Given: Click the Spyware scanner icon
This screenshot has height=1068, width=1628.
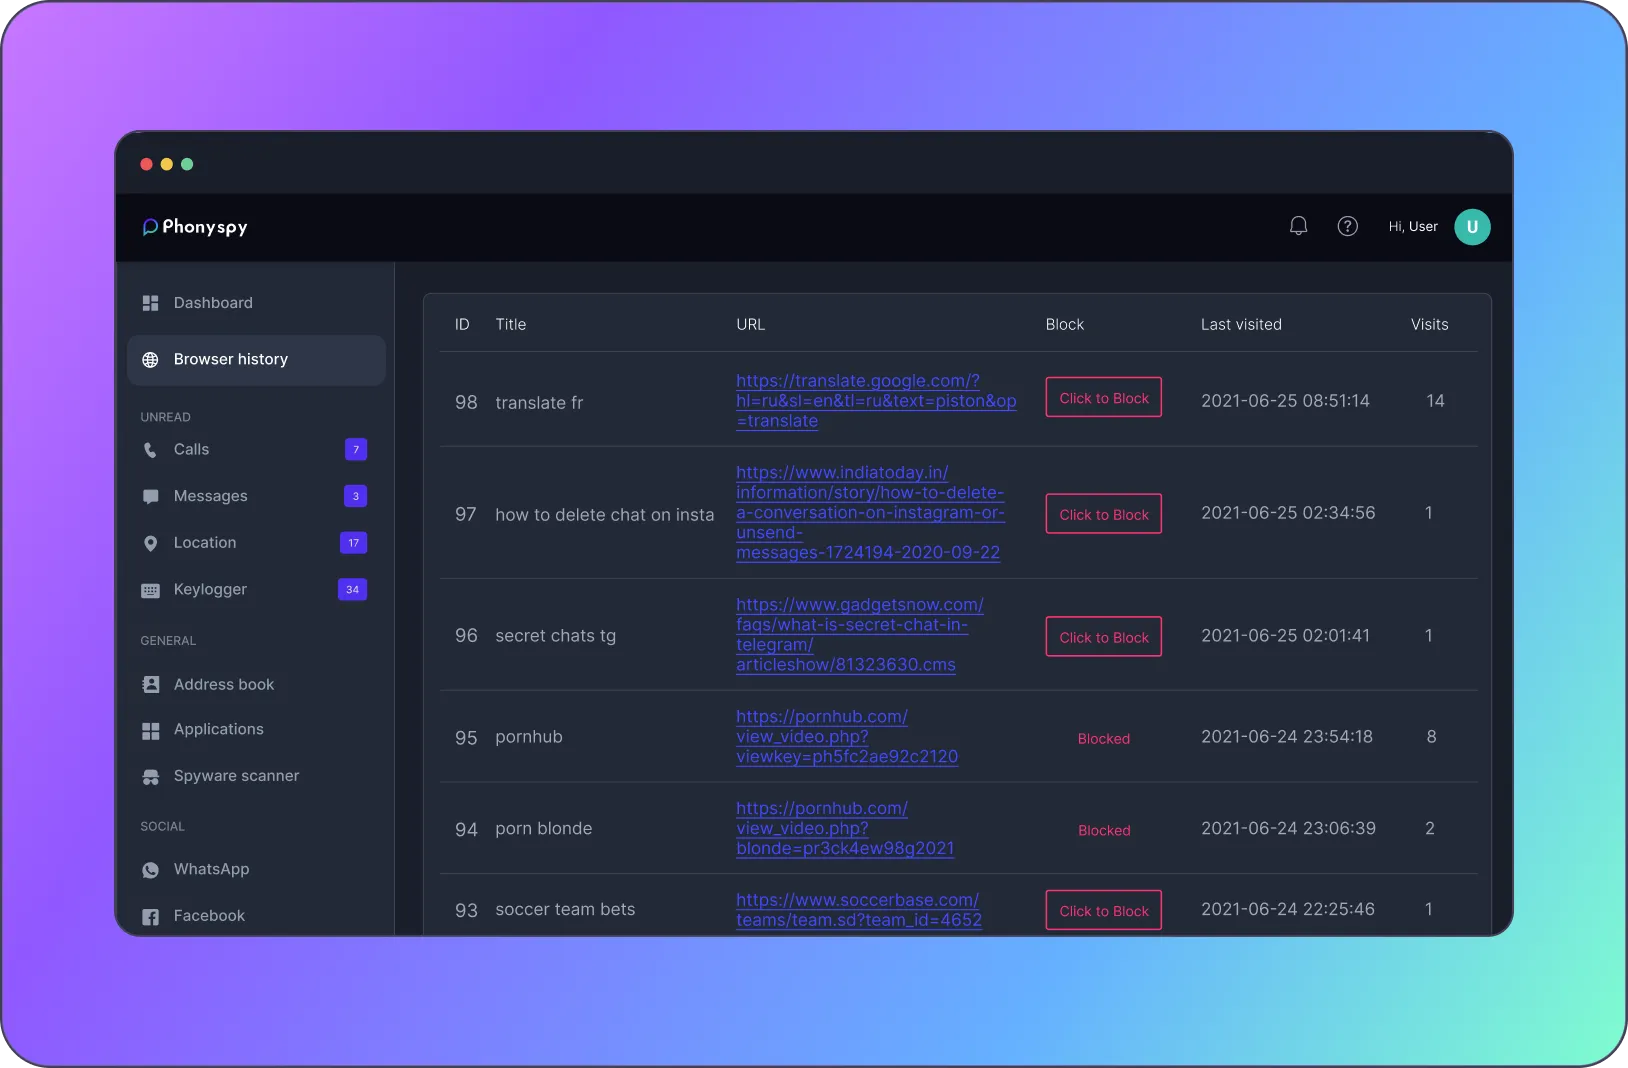Looking at the screenshot, I should 150,776.
